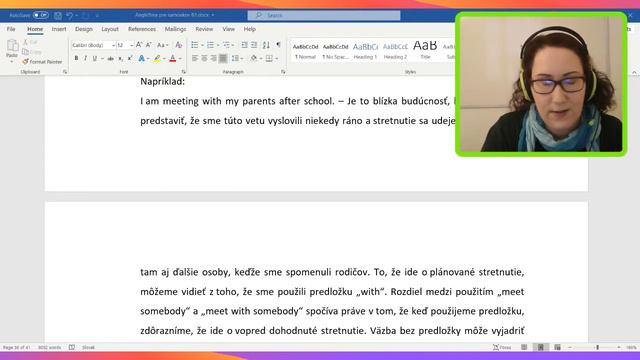This screenshot has height=360, width=640.
Task: Open the Mailings tab
Action: coord(175,29)
